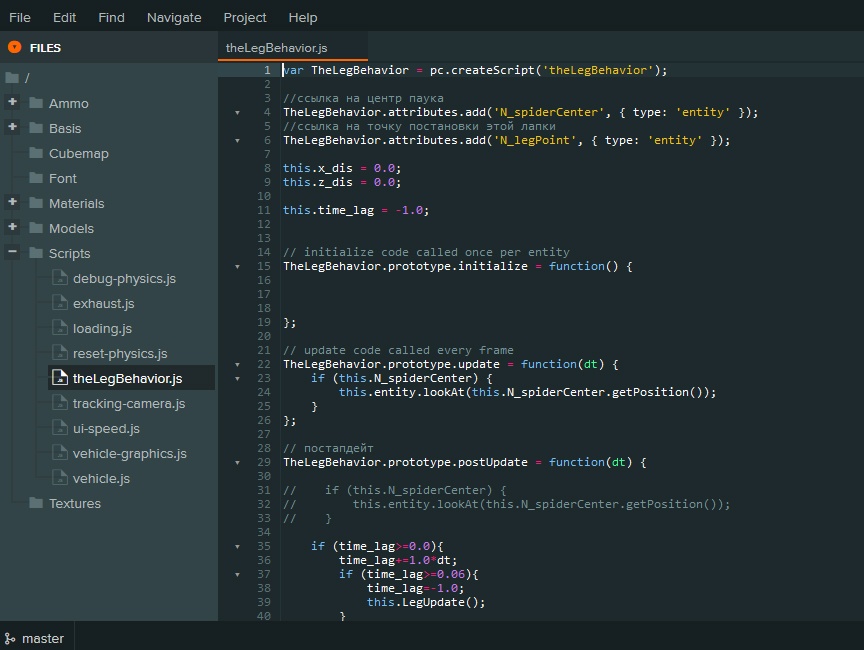The width and height of the screenshot is (864, 650).
Task: Expand the Basis folder with plus icon
Action: [x=12, y=127]
